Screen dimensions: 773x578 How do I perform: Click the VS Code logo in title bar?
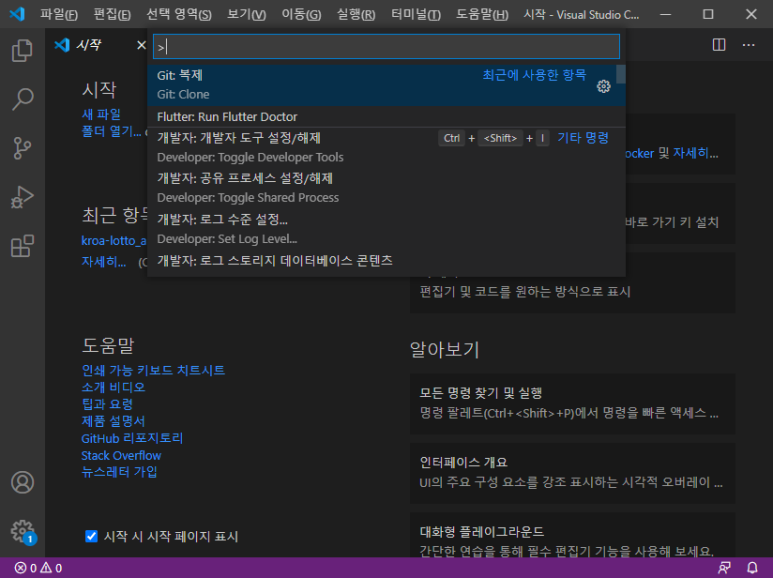pos(17,14)
